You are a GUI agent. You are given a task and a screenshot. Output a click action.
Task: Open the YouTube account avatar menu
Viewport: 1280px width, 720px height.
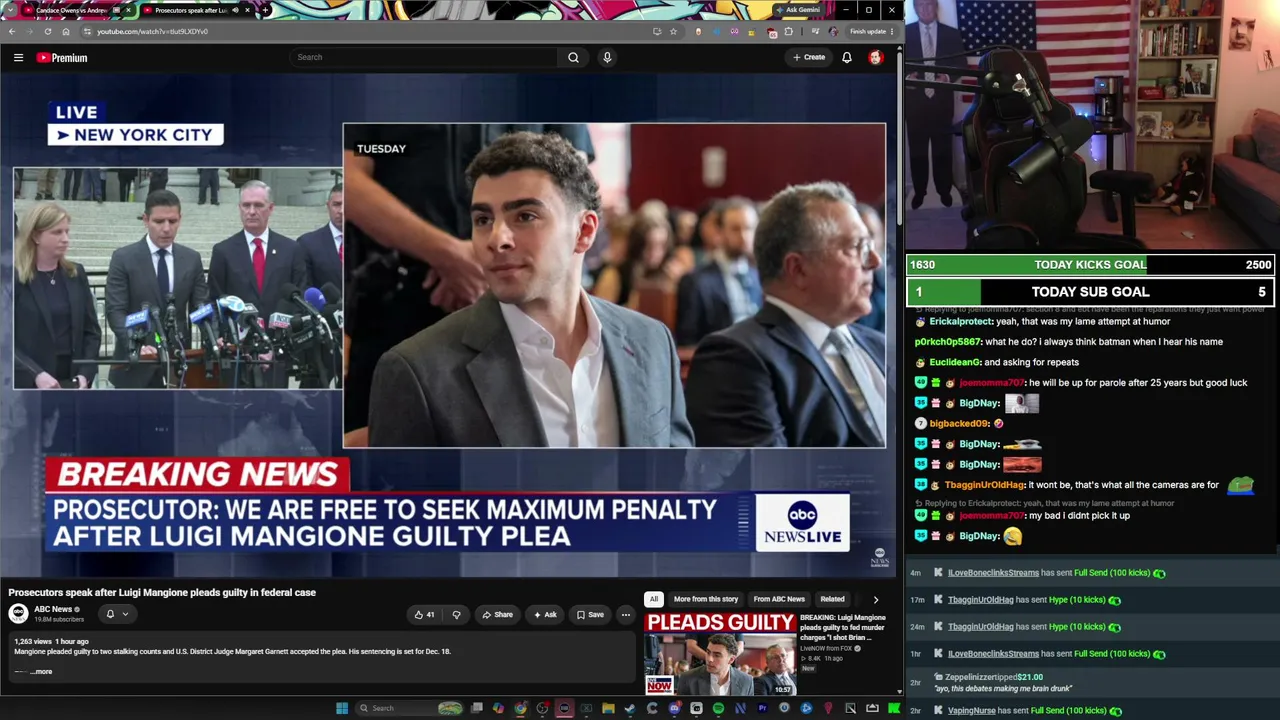pyautogui.click(x=876, y=57)
